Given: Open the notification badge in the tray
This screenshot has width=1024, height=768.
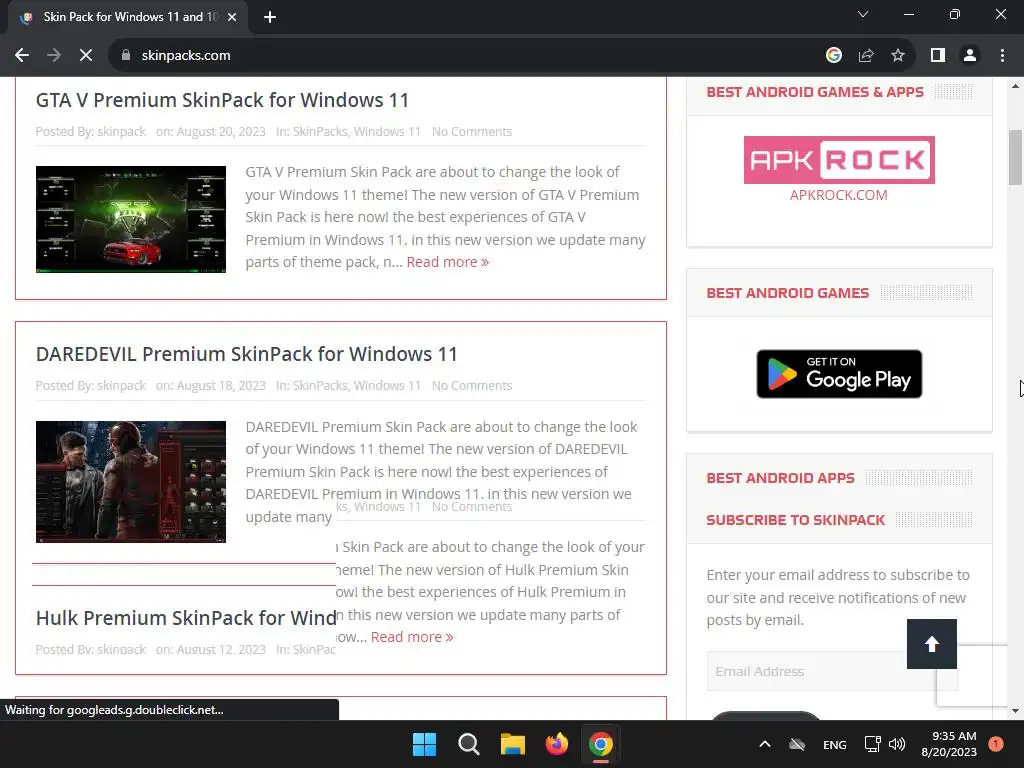Looking at the screenshot, I should point(996,744).
